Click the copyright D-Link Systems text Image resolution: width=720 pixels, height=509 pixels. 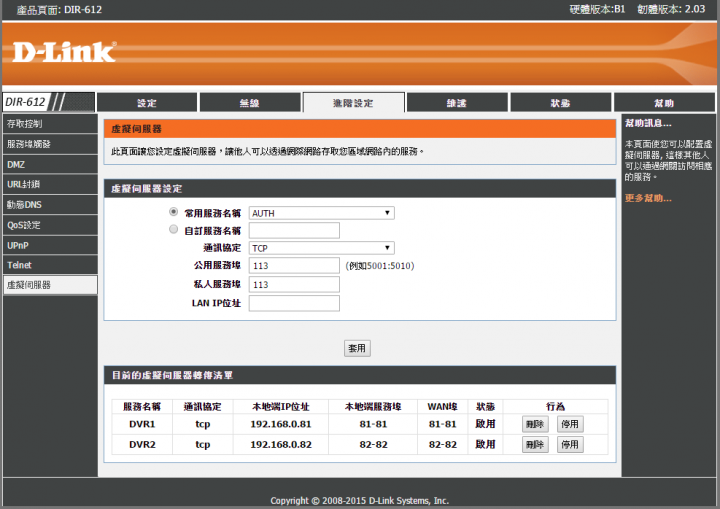[360, 500]
